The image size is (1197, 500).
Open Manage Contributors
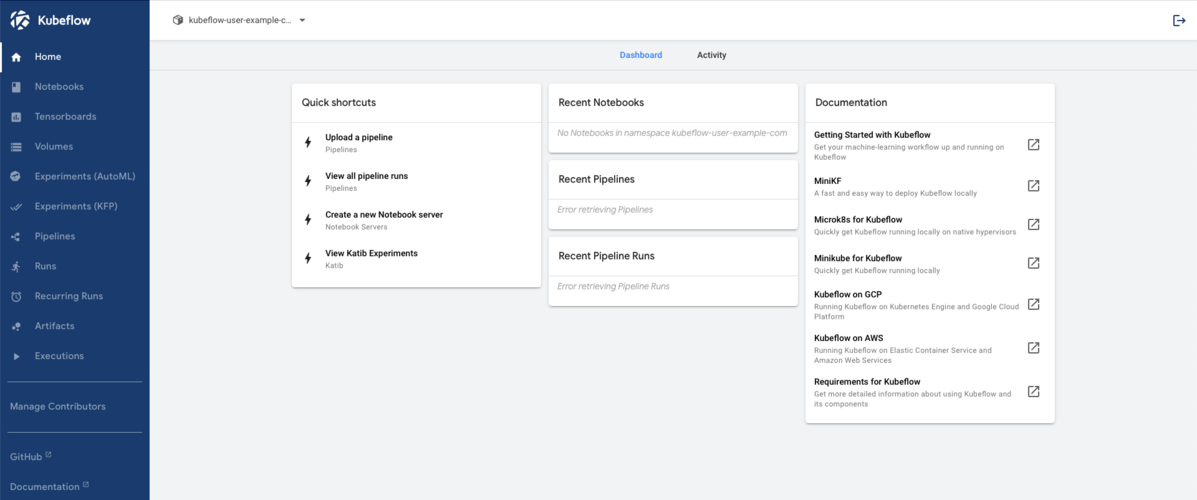click(58, 407)
